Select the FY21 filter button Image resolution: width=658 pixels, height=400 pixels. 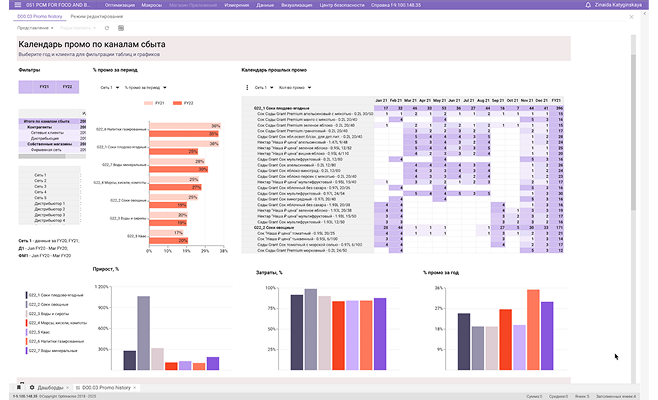(44, 88)
